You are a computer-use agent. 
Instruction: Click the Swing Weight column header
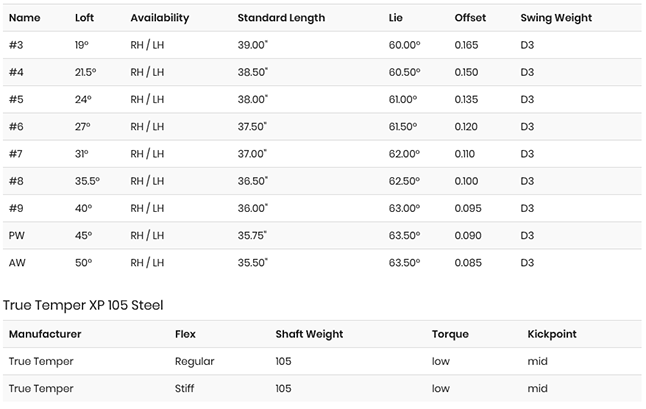coord(556,18)
